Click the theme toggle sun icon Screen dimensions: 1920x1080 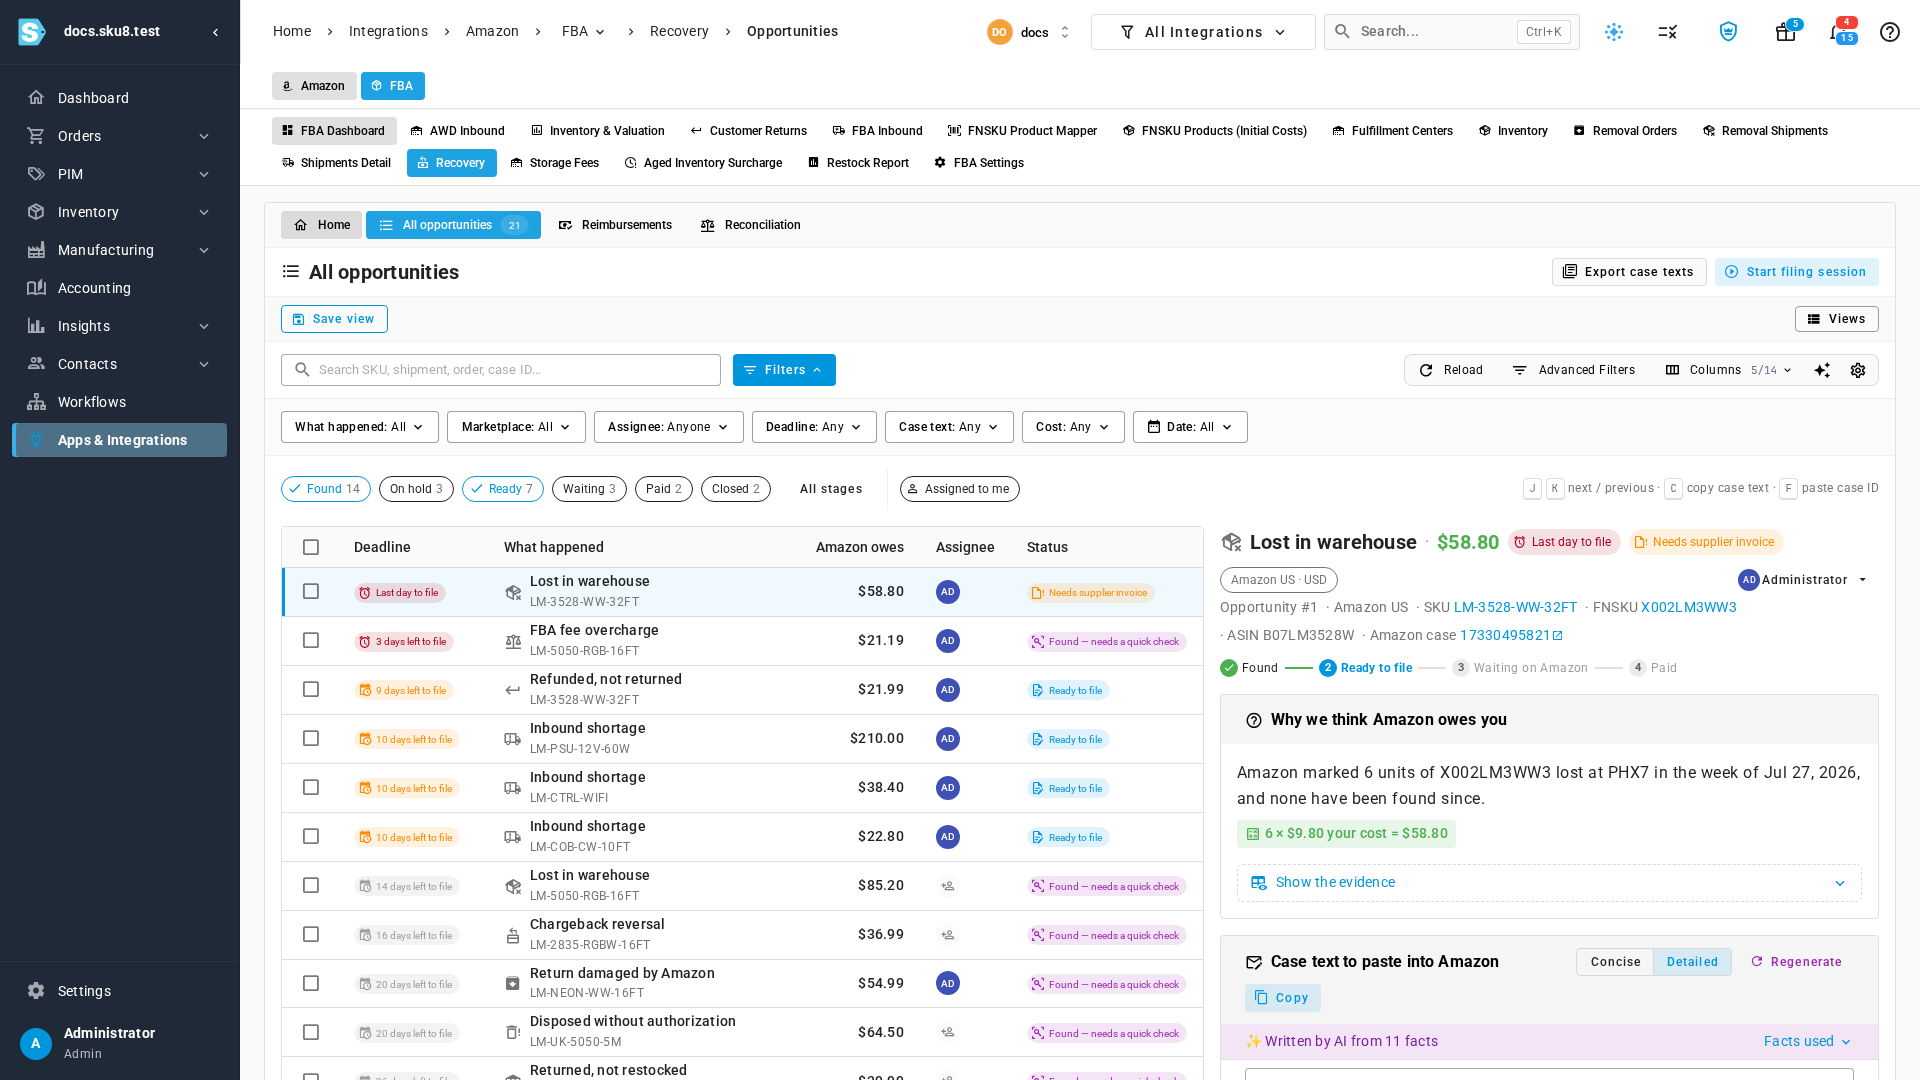pyautogui.click(x=1614, y=32)
